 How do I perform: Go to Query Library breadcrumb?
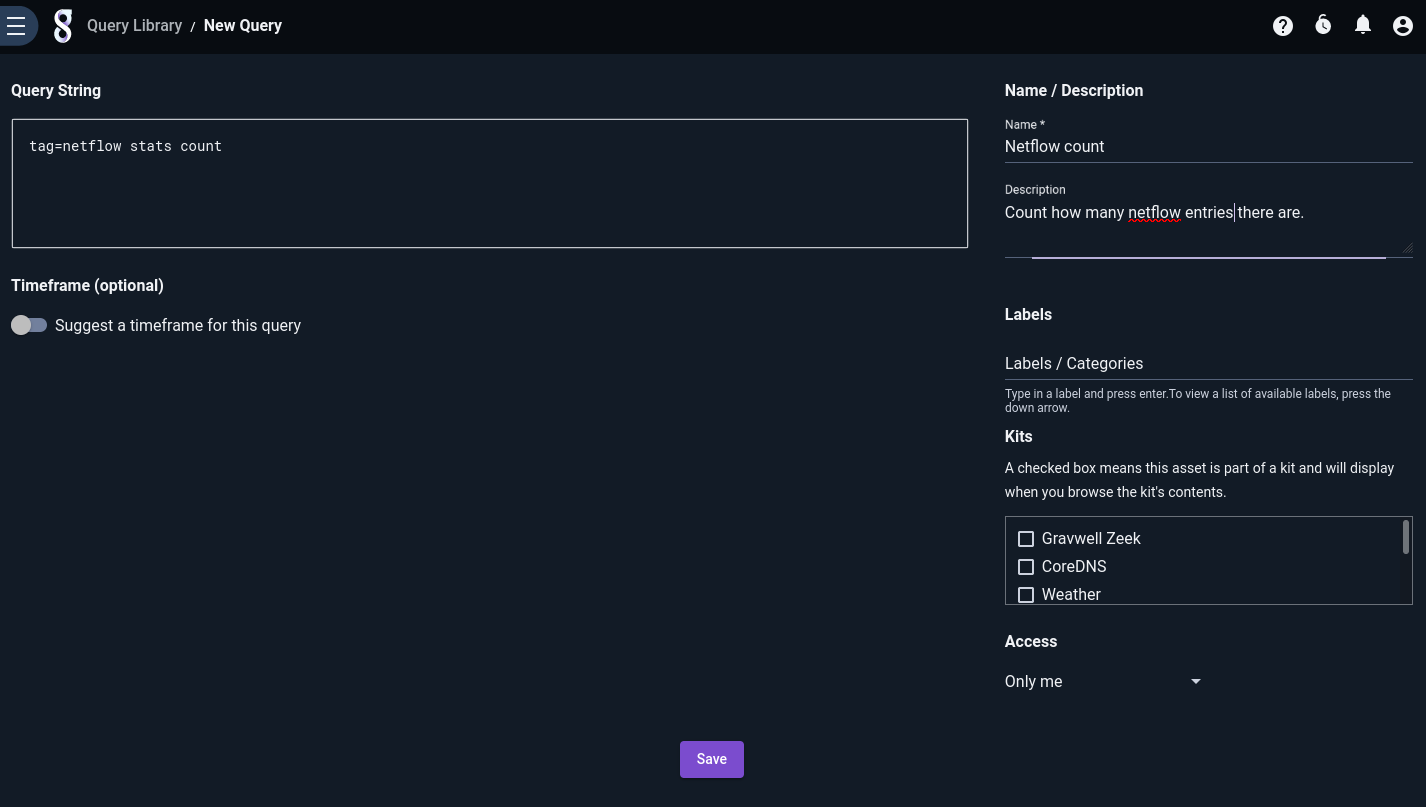(x=134, y=26)
